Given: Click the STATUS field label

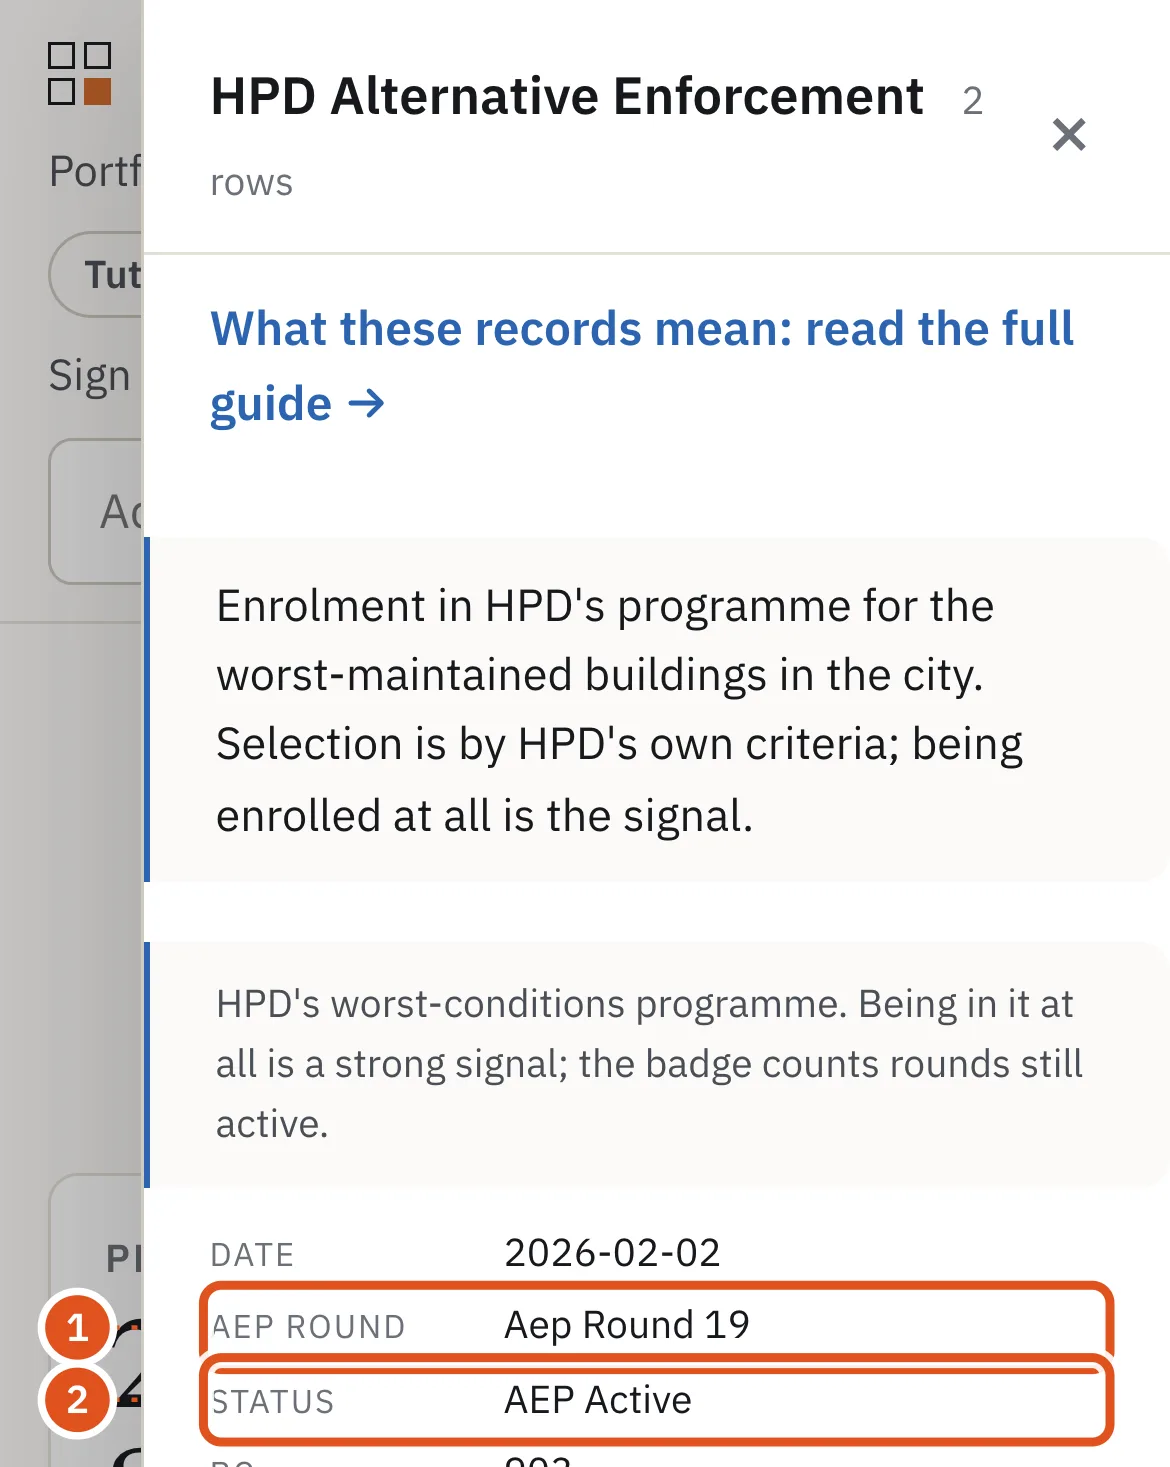Looking at the screenshot, I should pyautogui.click(x=272, y=1402).
